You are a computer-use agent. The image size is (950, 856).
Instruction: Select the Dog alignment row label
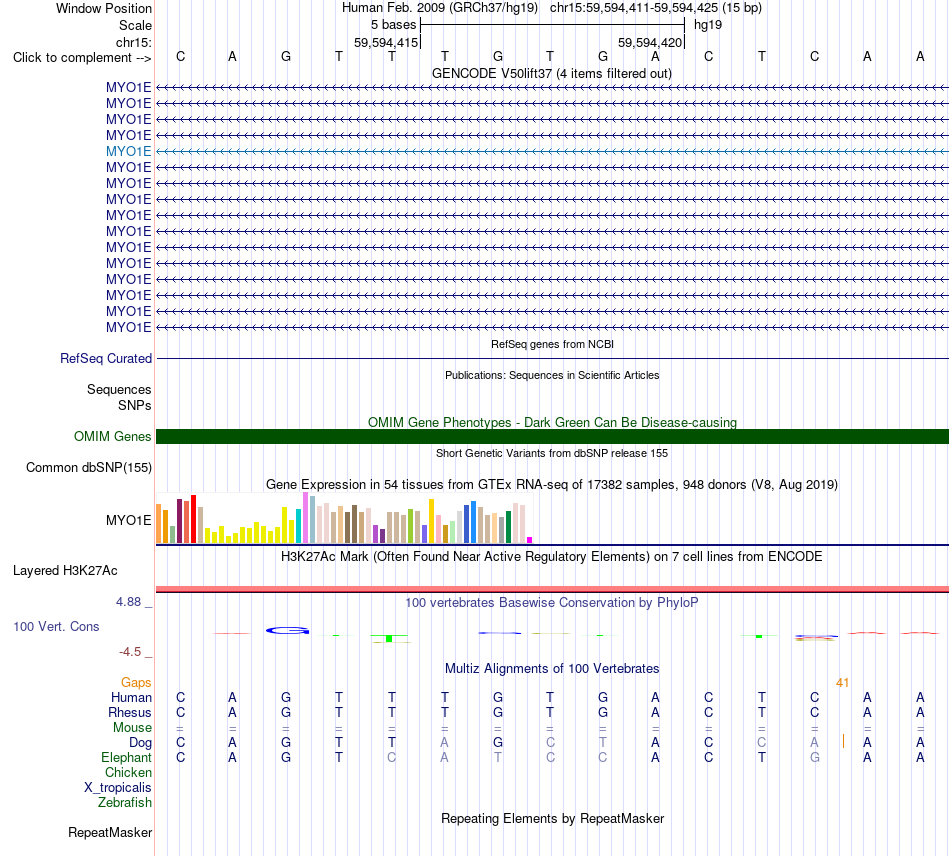[140, 743]
